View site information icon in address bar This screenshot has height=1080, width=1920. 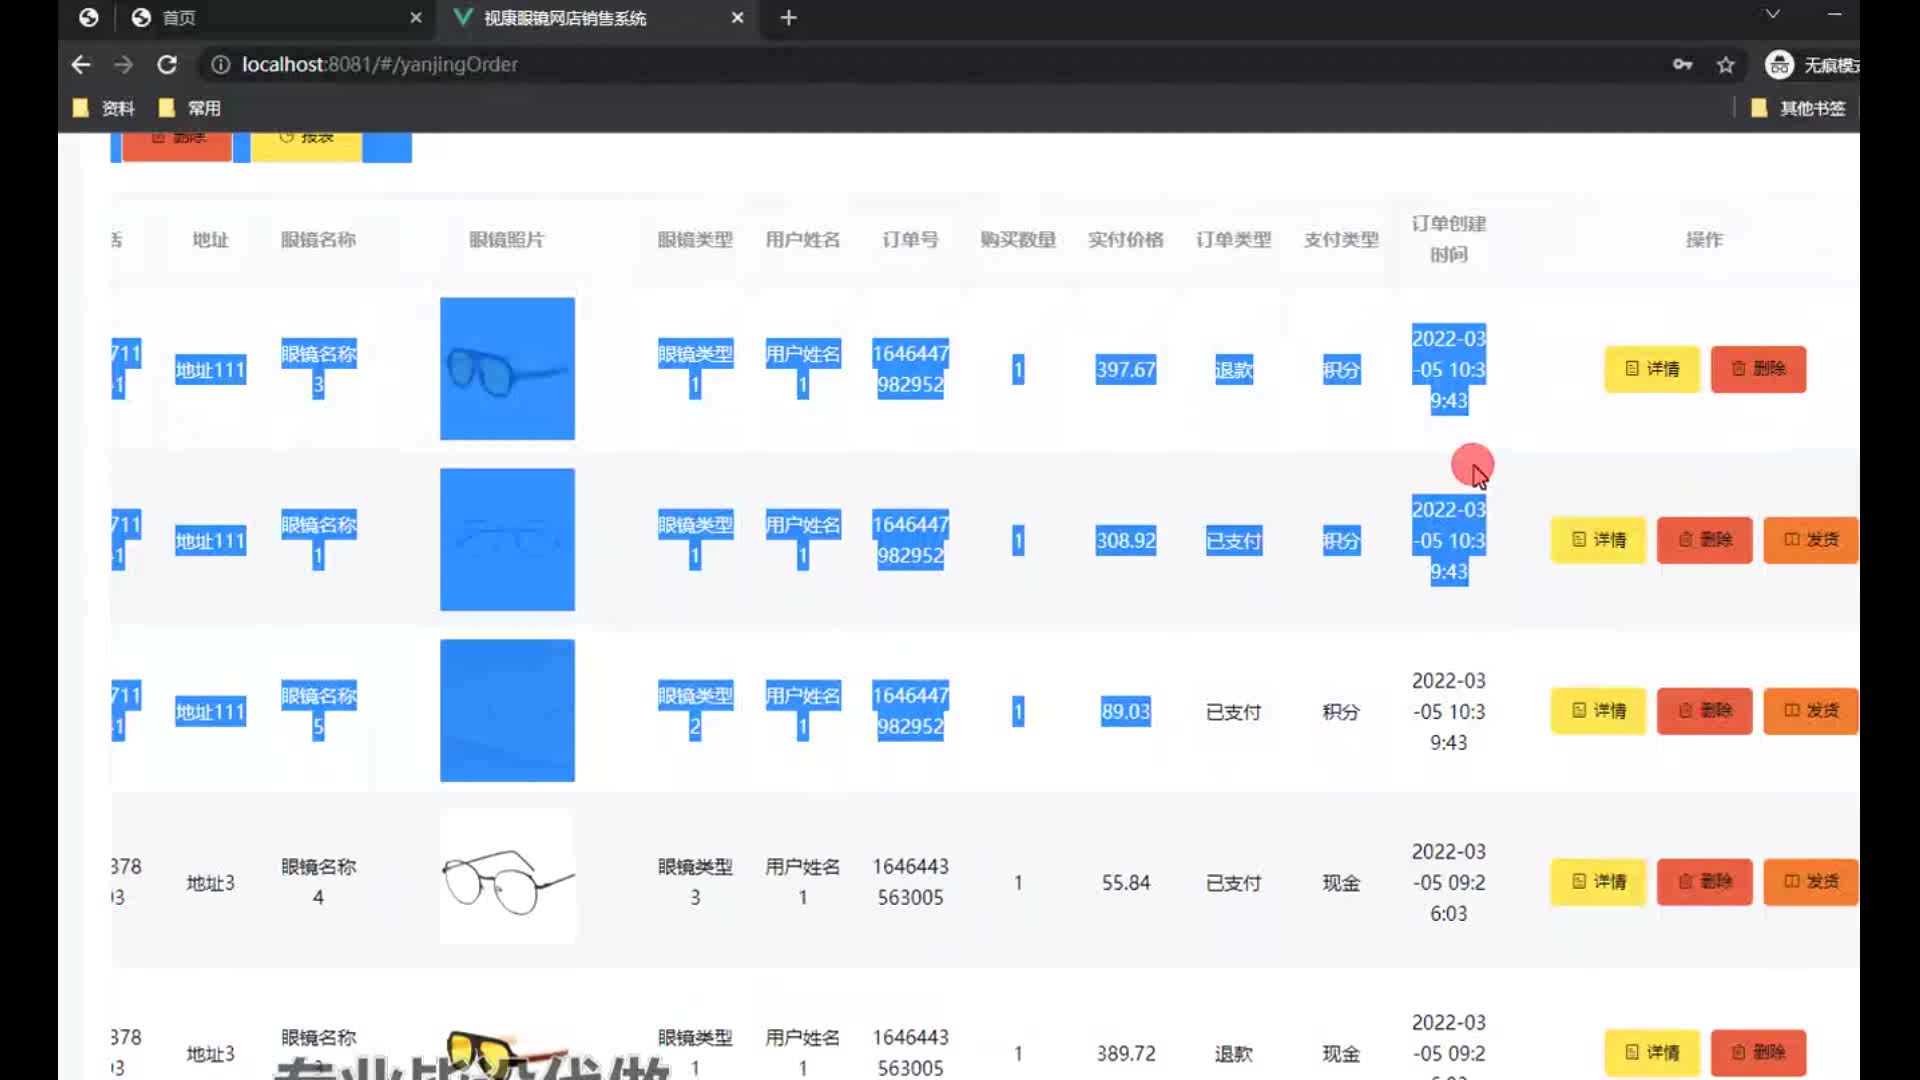click(x=220, y=65)
